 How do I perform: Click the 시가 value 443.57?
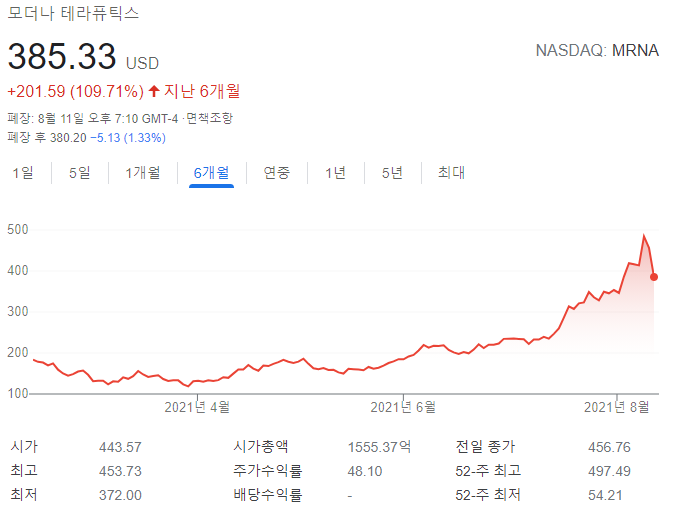120,447
